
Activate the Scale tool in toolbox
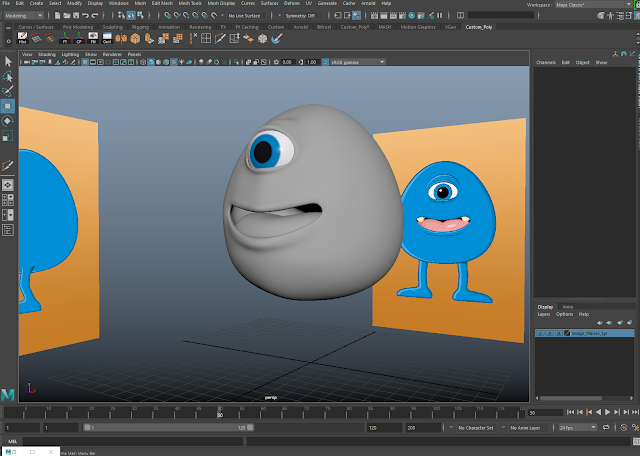pos(8,136)
